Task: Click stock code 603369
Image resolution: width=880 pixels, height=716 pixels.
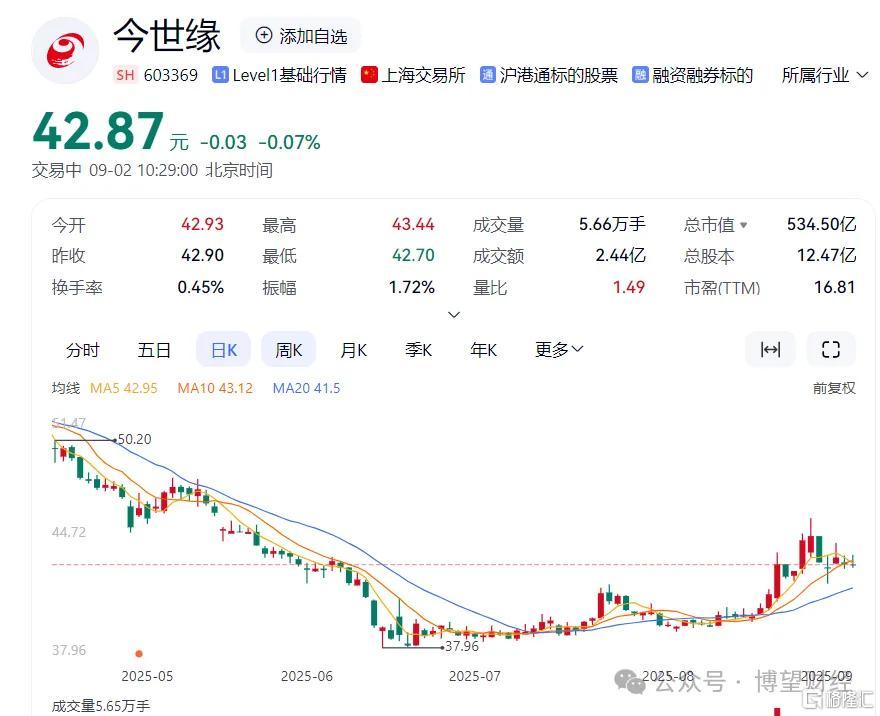Action: (171, 75)
